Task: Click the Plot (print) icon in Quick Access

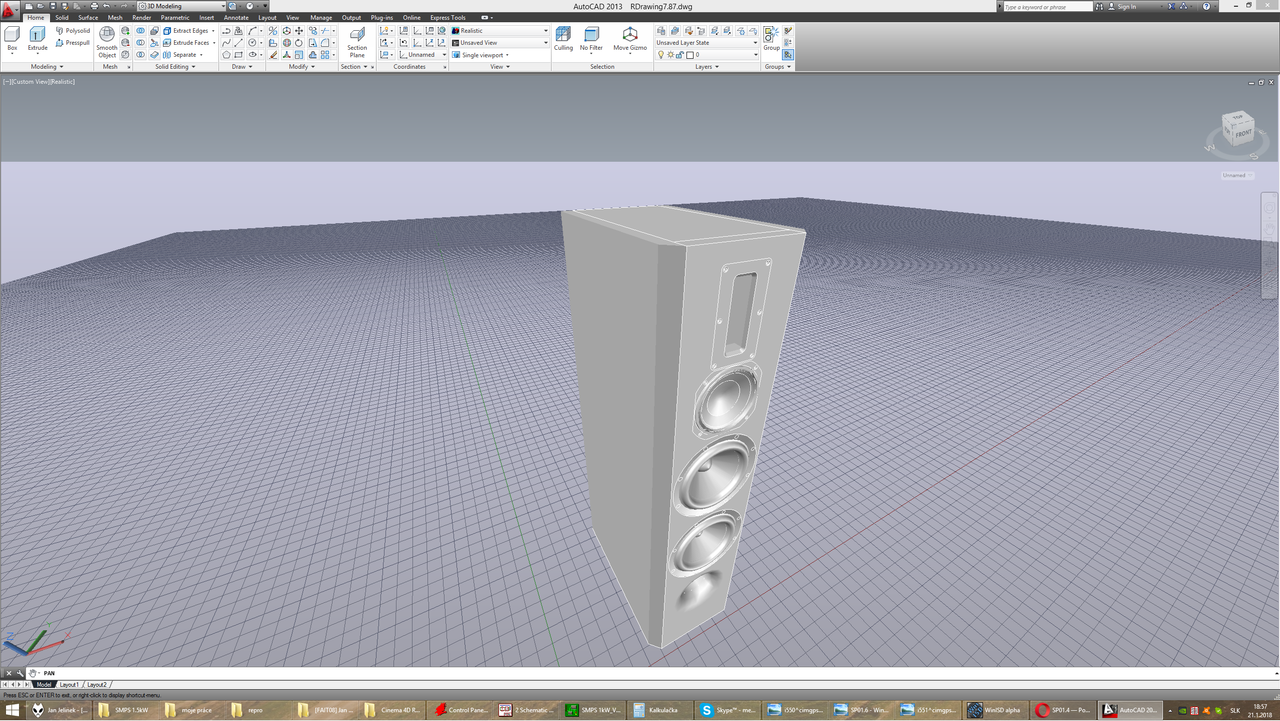Action: (94, 6)
